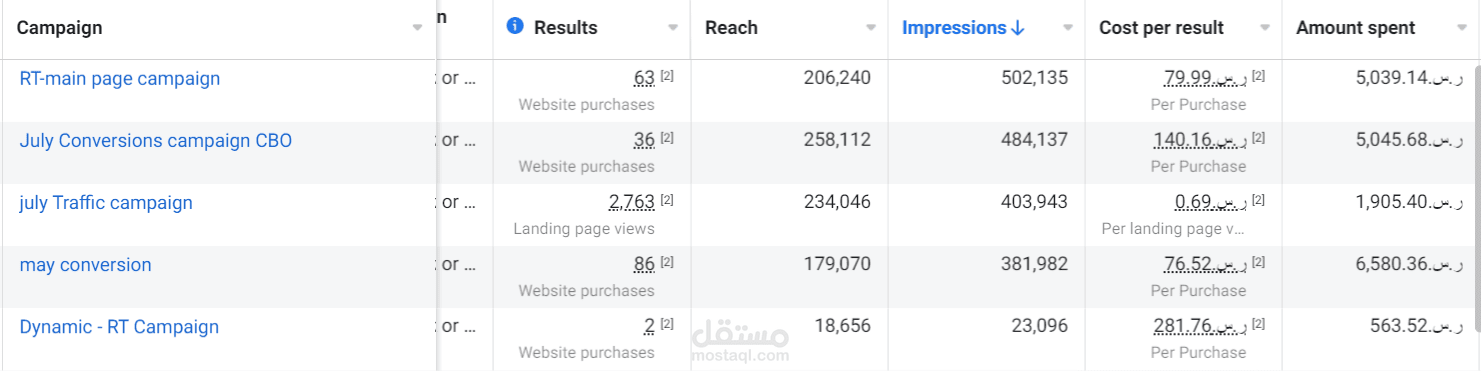Click the 140.16 cost per result value

pos(1200,140)
